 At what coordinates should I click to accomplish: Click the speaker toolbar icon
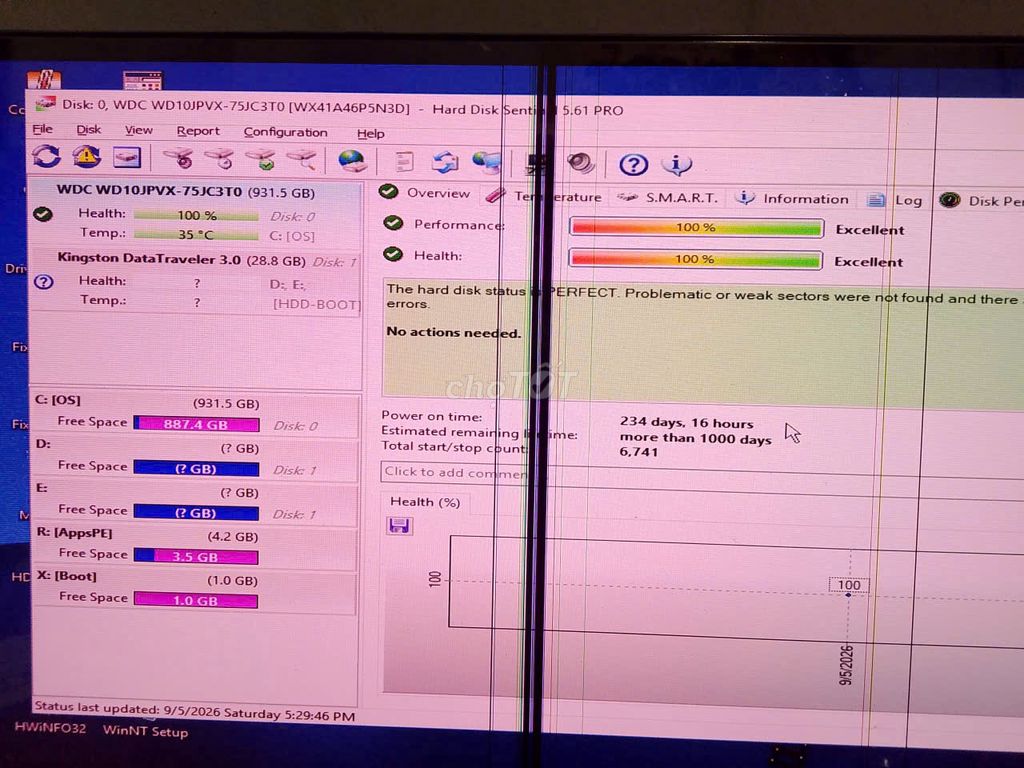tap(581, 163)
